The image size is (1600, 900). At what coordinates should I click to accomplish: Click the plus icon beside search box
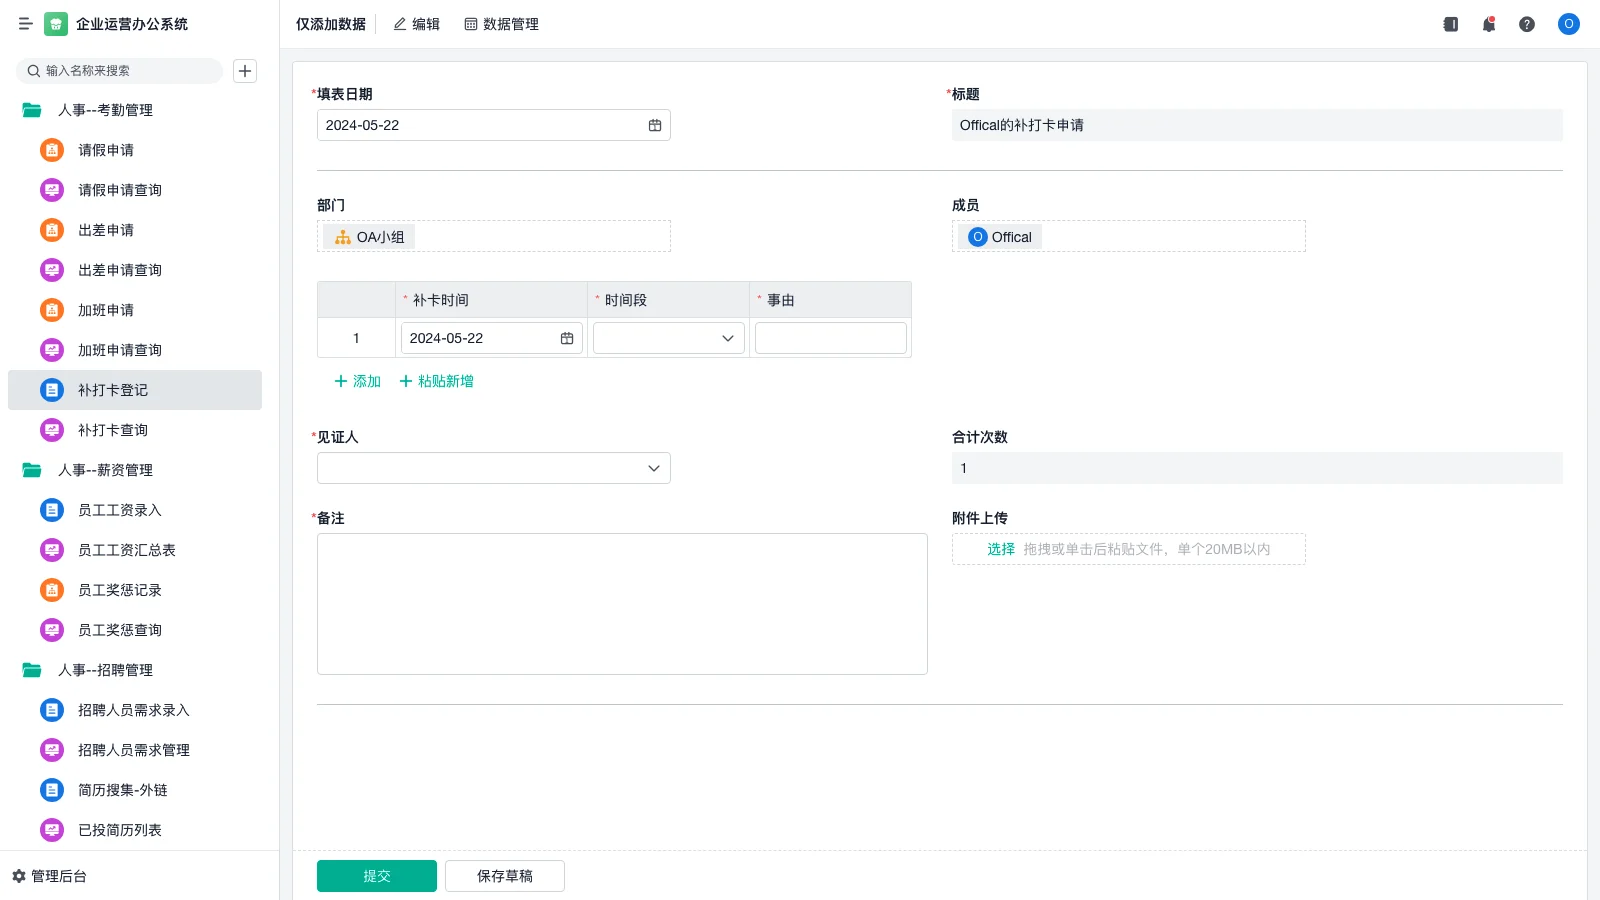[x=245, y=71]
